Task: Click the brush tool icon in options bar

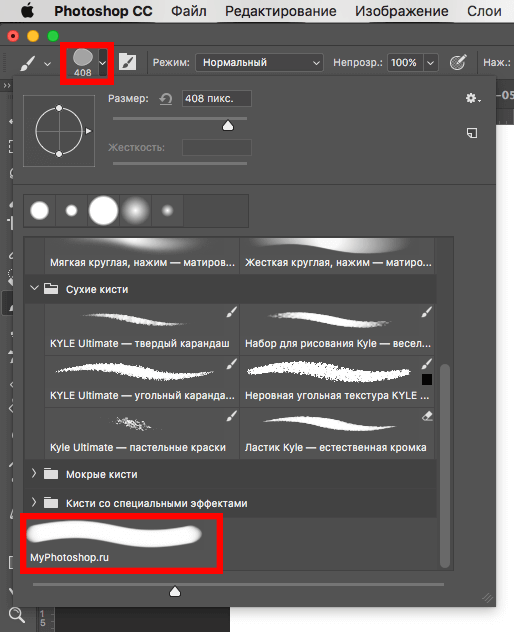Action: point(27,63)
